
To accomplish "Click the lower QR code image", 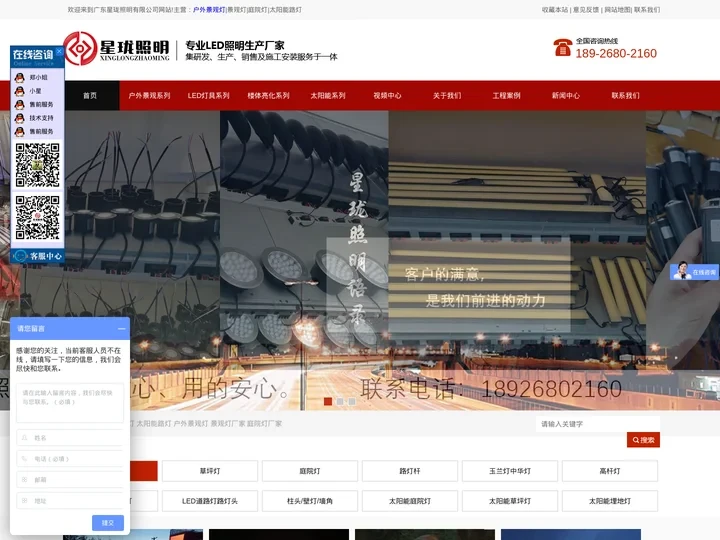I will [37, 218].
